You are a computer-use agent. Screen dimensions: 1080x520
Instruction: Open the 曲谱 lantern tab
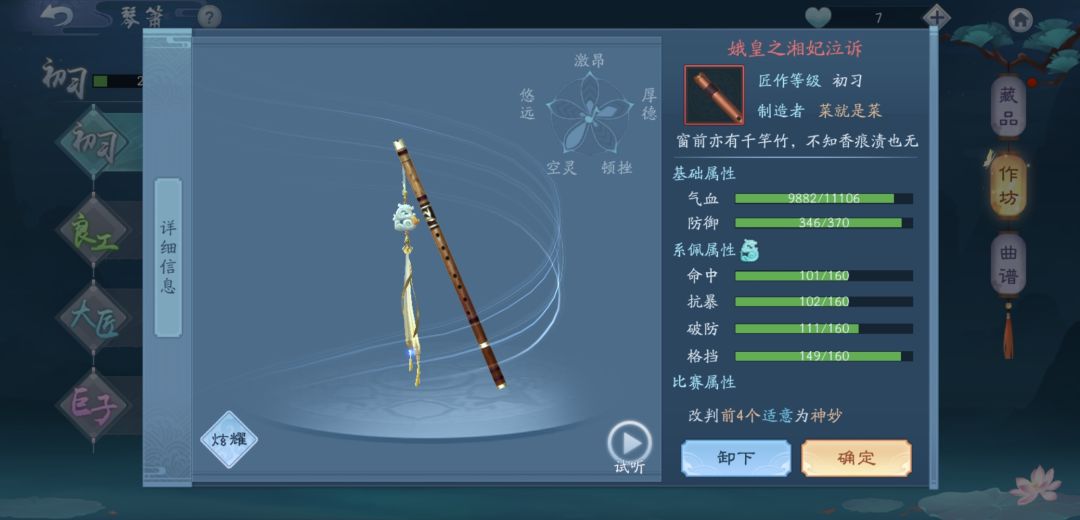click(1008, 265)
